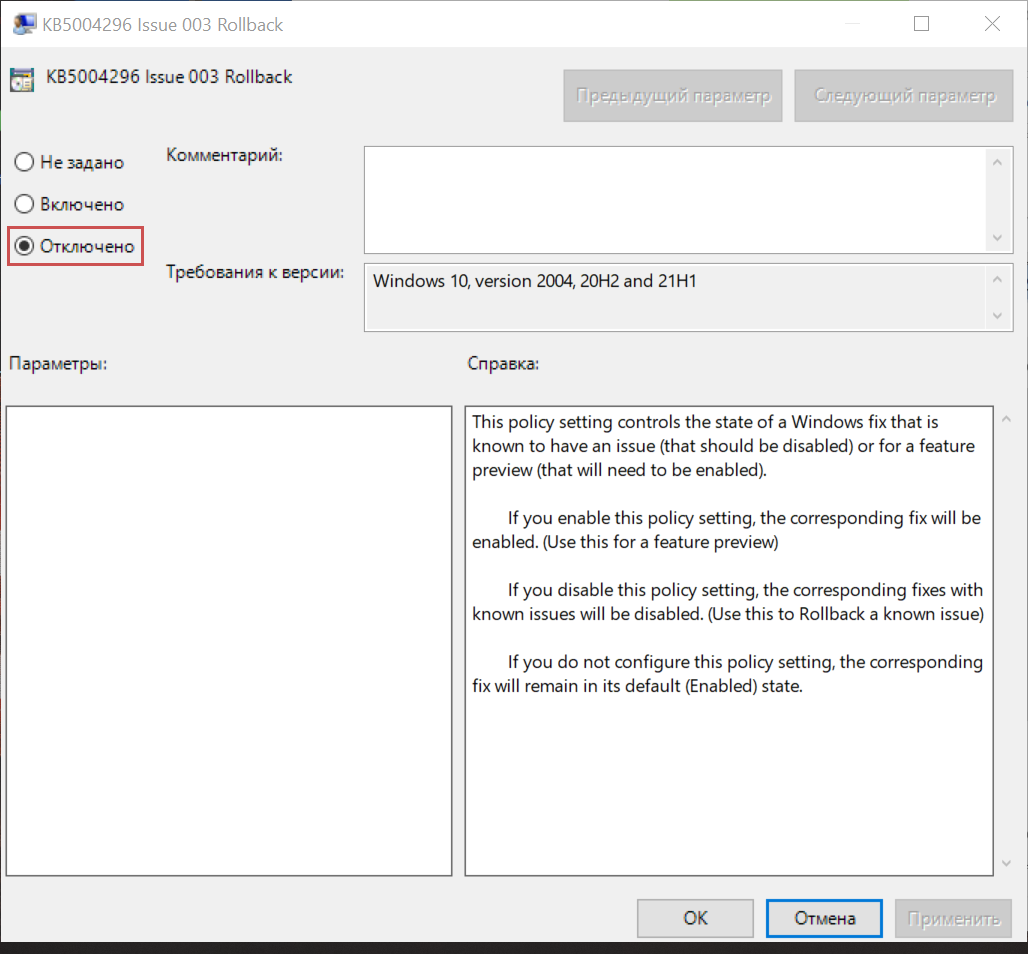
Task: Confirm the setting with OK
Action: [x=695, y=918]
